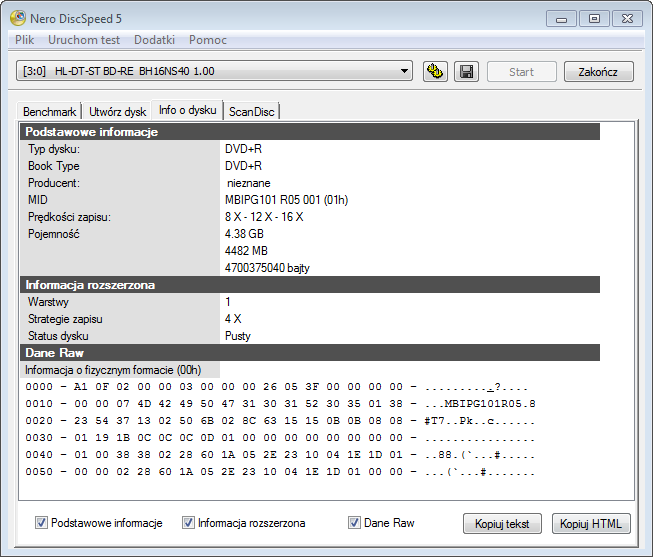Click the raw hex row starting with 0030
653x557 pixels.
point(280,438)
